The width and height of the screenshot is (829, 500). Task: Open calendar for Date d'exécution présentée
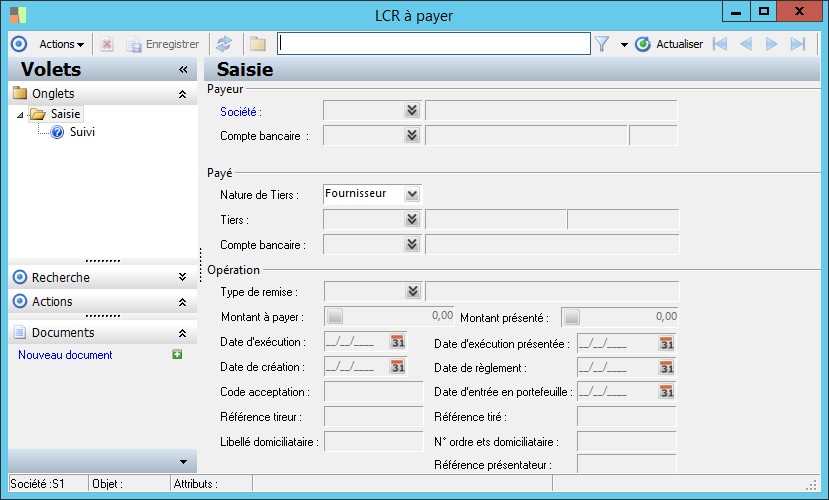tap(666, 344)
